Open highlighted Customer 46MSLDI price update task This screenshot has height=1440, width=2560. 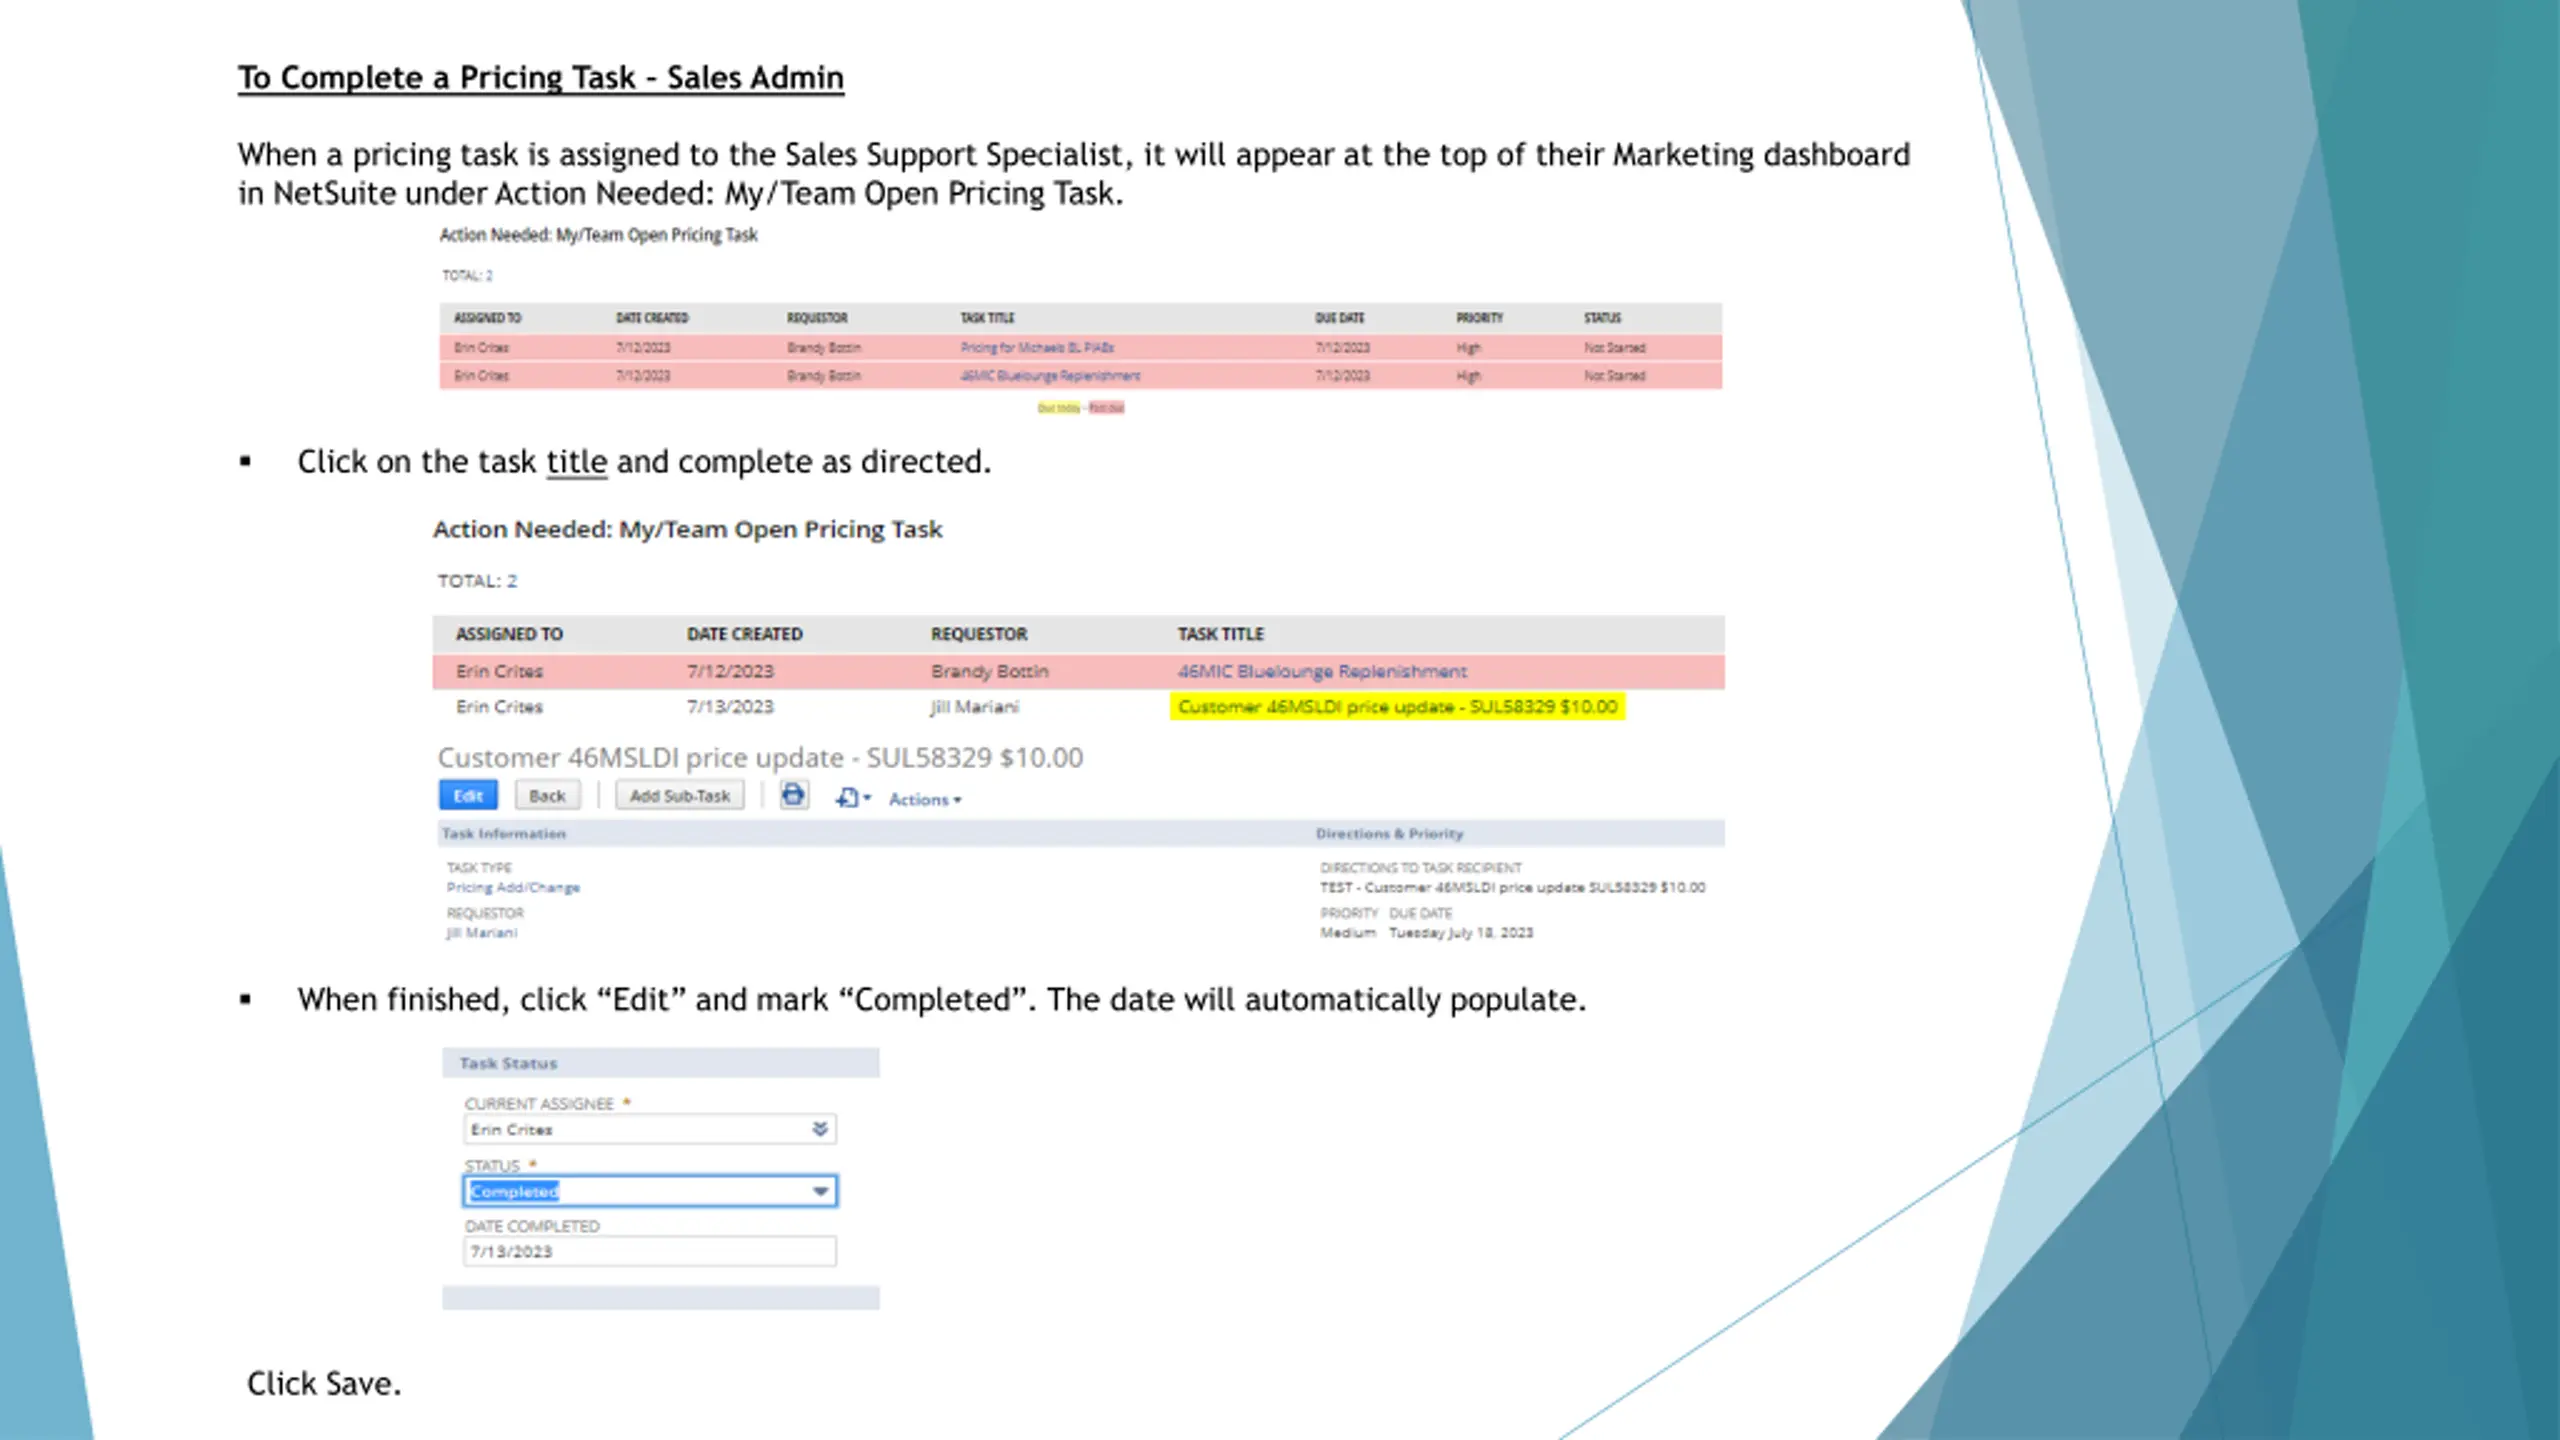(1396, 707)
